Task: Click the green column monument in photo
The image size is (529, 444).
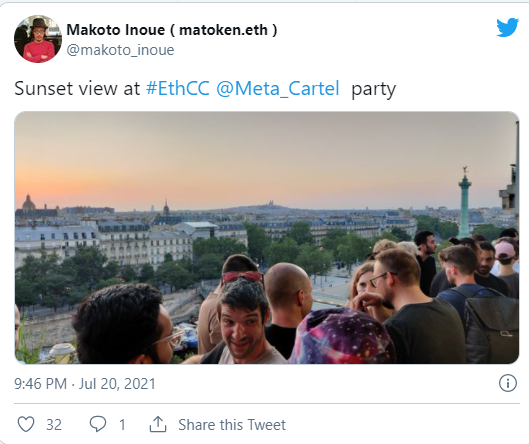Action: [465, 202]
